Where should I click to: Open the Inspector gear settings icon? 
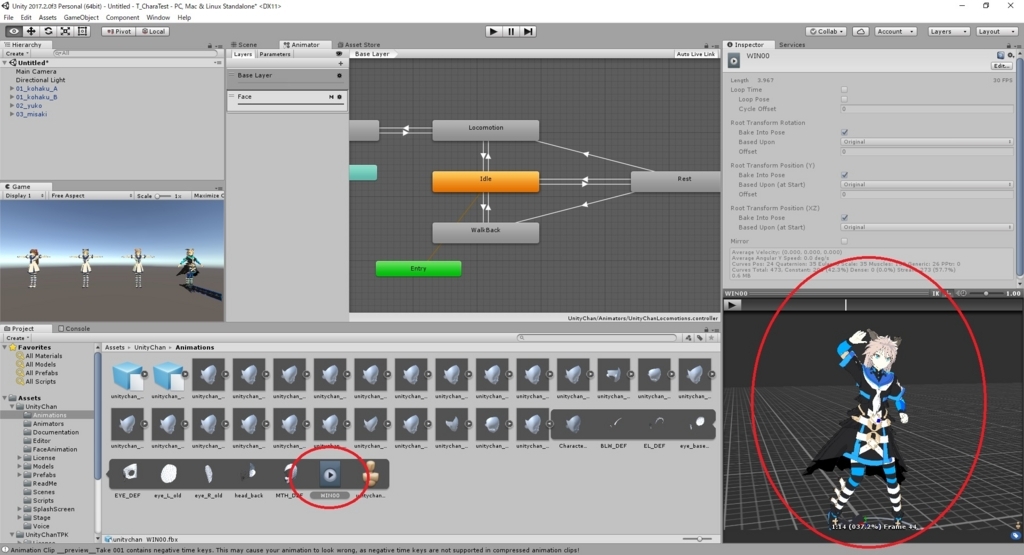coord(1011,56)
